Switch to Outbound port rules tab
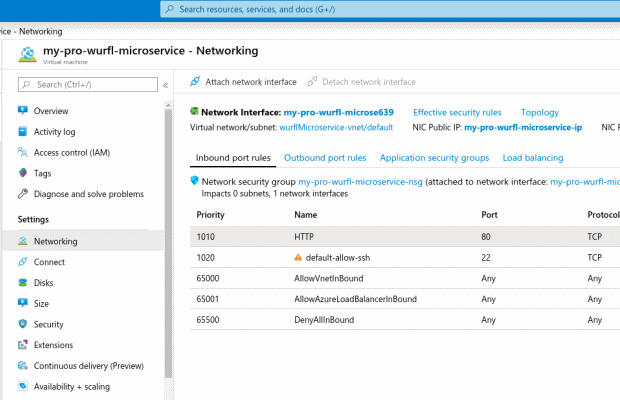Image resolution: width=620 pixels, height=400 pixels. [x=325, y=158]
